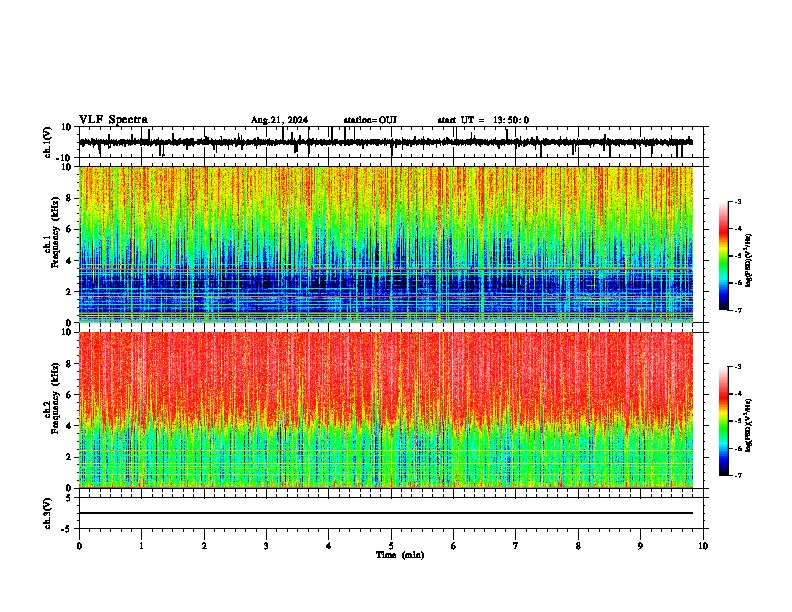
Task: Click inside the ch.1 frequency spectrogram
Action: pos(386,244)
